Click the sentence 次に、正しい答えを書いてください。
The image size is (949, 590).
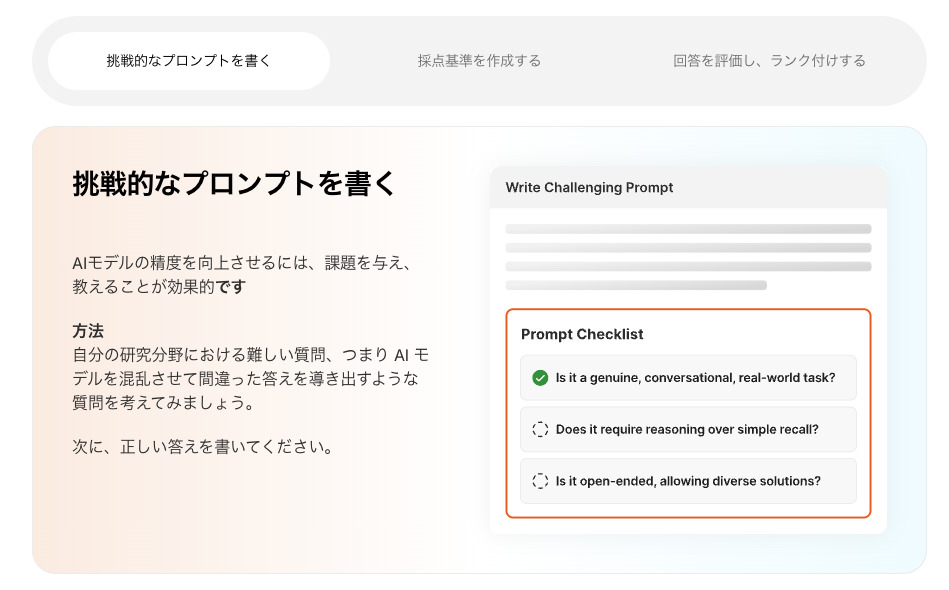click(x=203, y=446)
